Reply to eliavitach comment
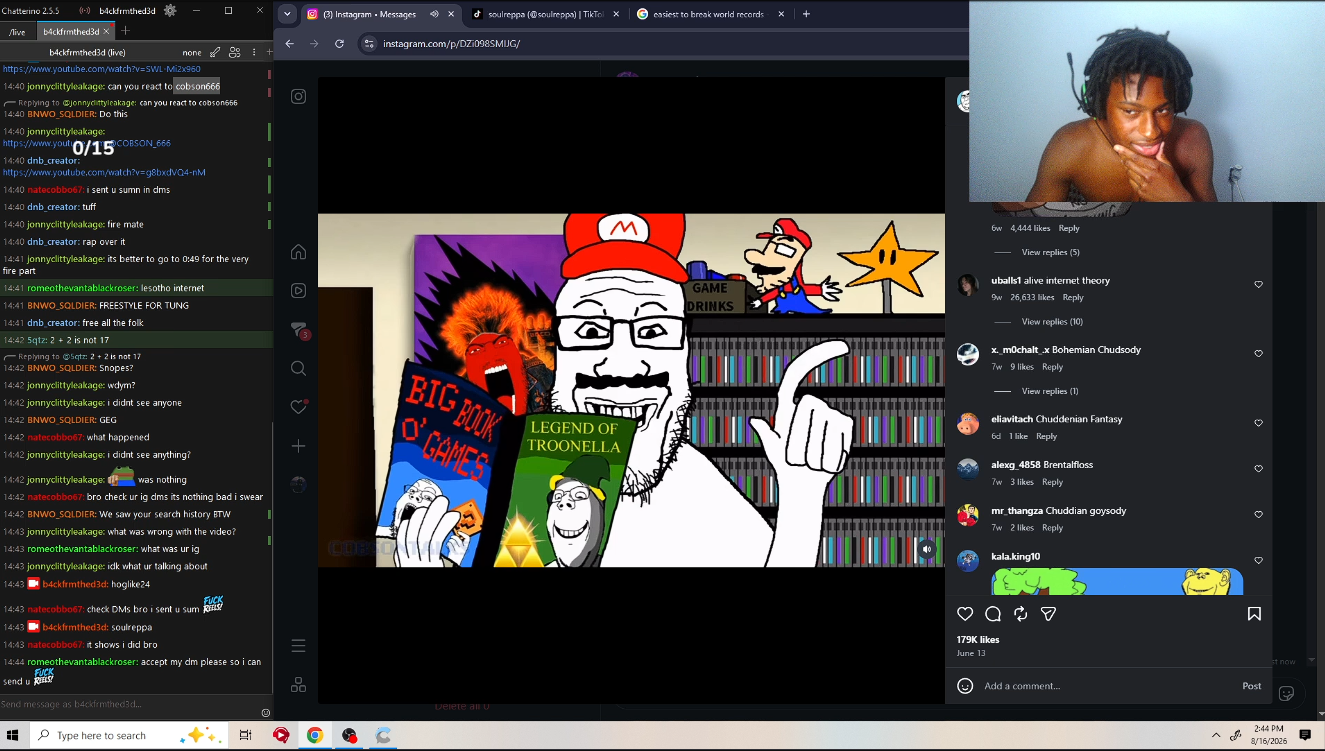The image size is (1325, 751). coord(1046,437)
